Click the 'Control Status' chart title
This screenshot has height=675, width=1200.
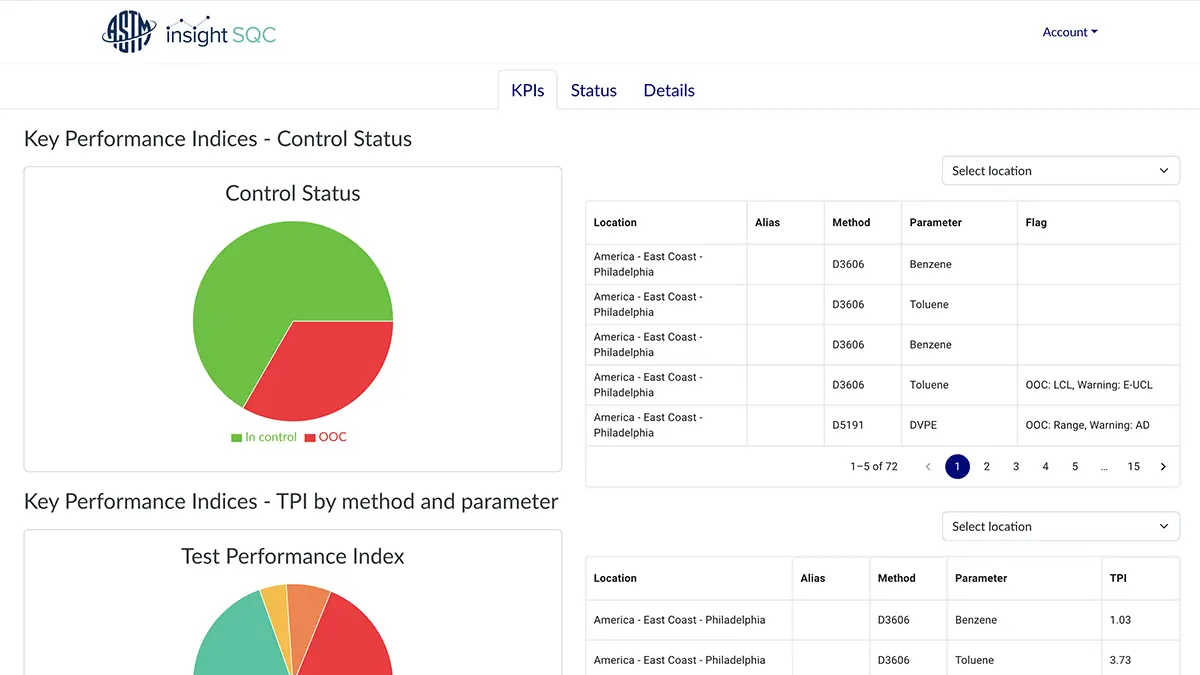293,194
